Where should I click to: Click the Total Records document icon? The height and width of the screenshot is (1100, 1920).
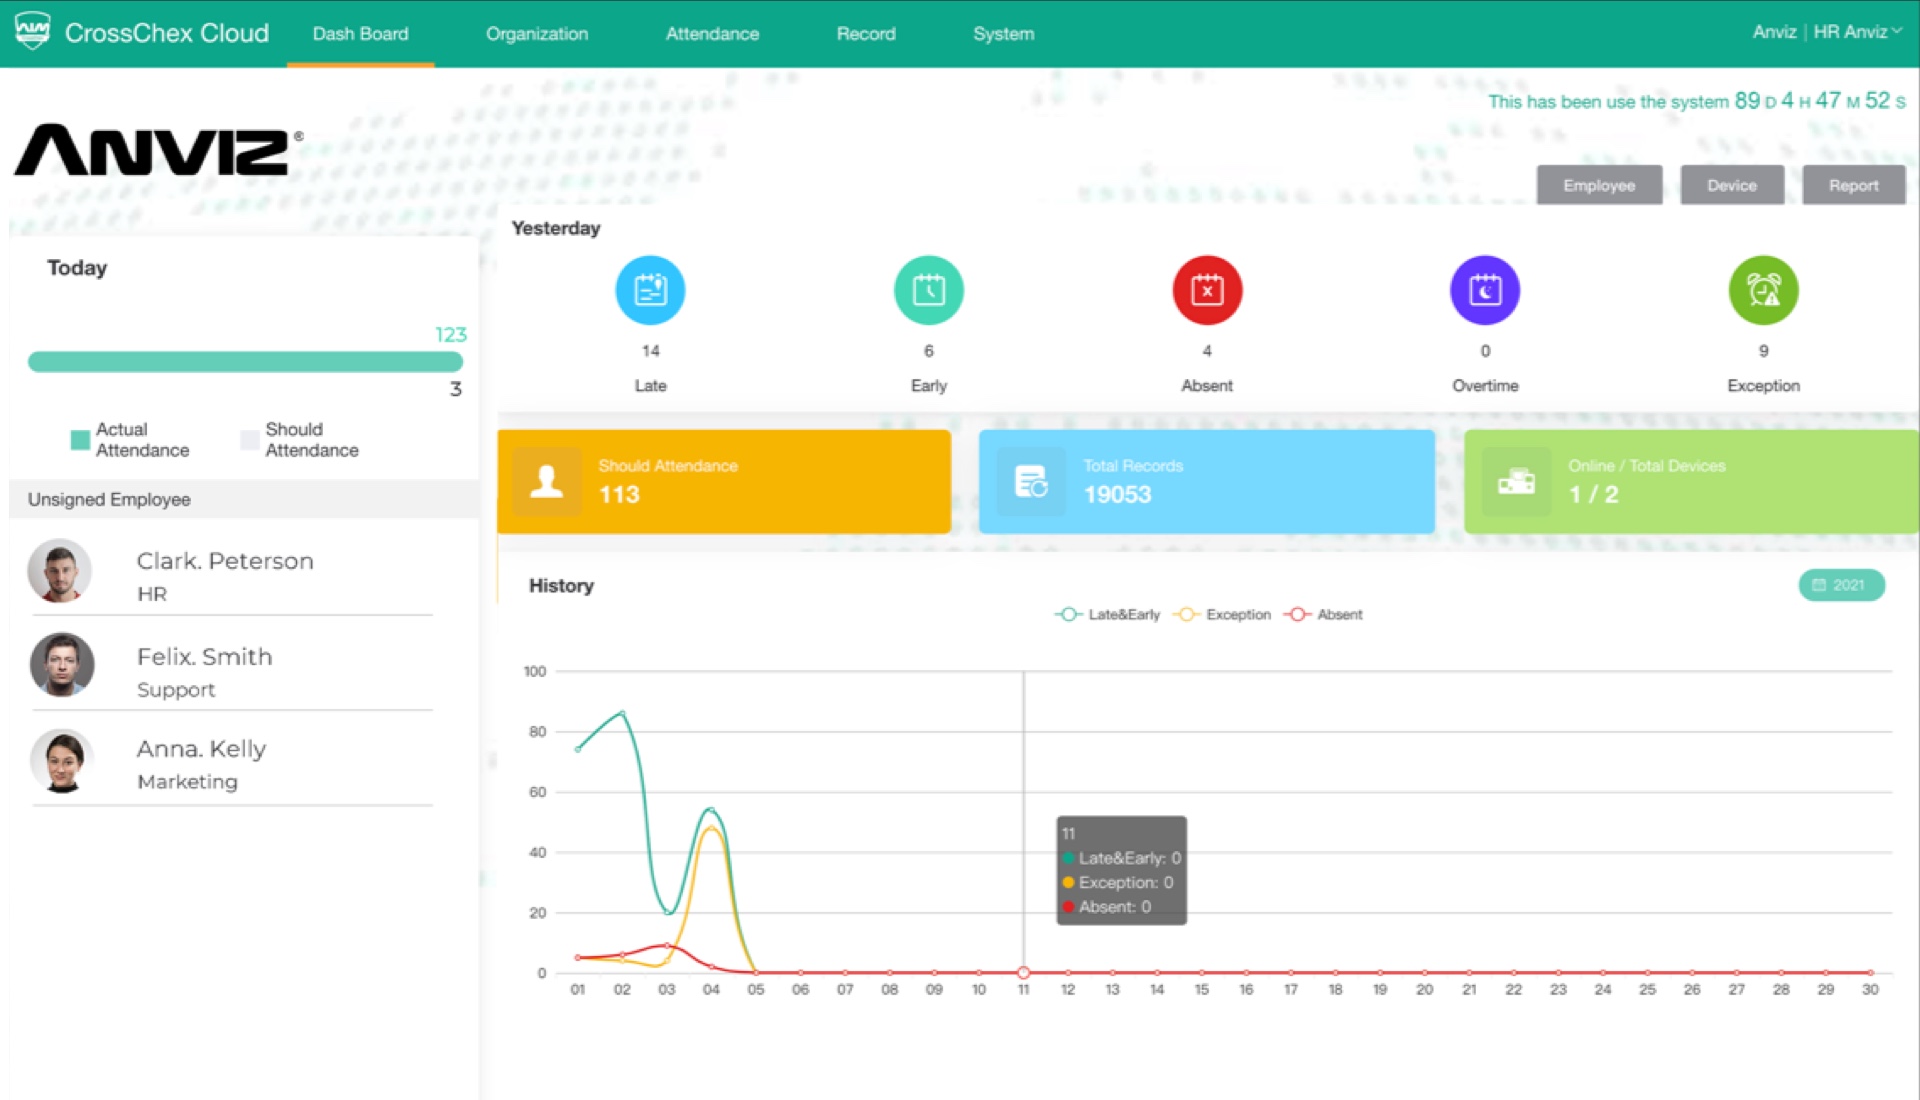pos(1030,481)
